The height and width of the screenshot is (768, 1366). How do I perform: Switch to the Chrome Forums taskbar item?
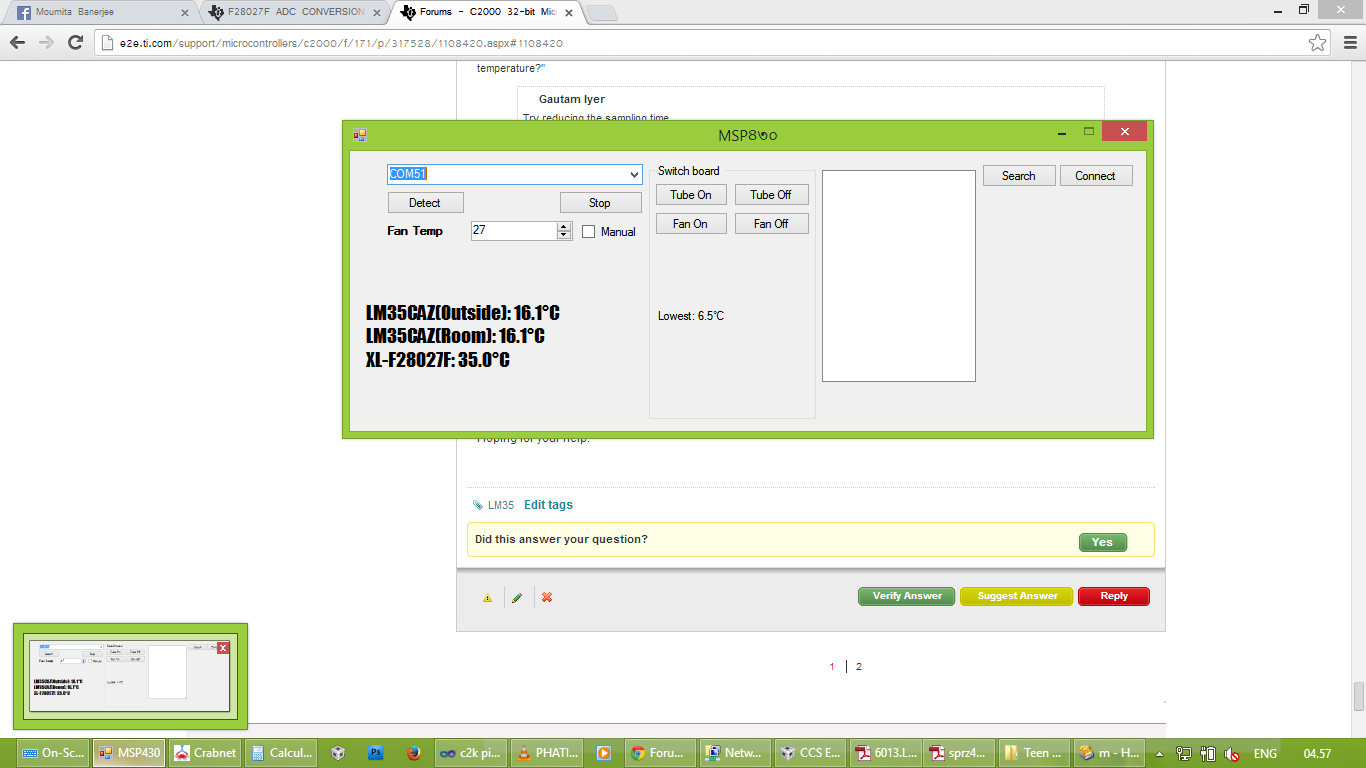click(661, 753)
